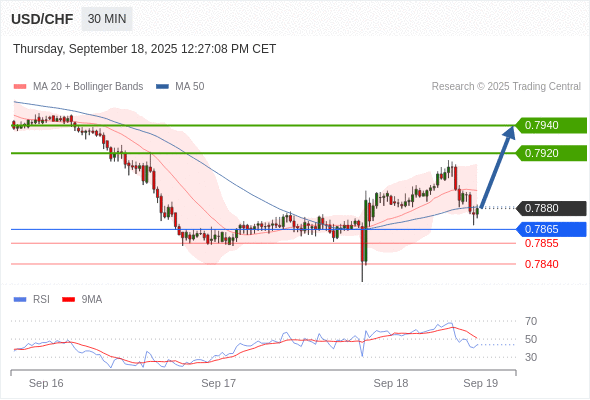Select the 0.7855 red support label
Screen dimensions: 590x400
pyautogui.click(x=541, y=243)
